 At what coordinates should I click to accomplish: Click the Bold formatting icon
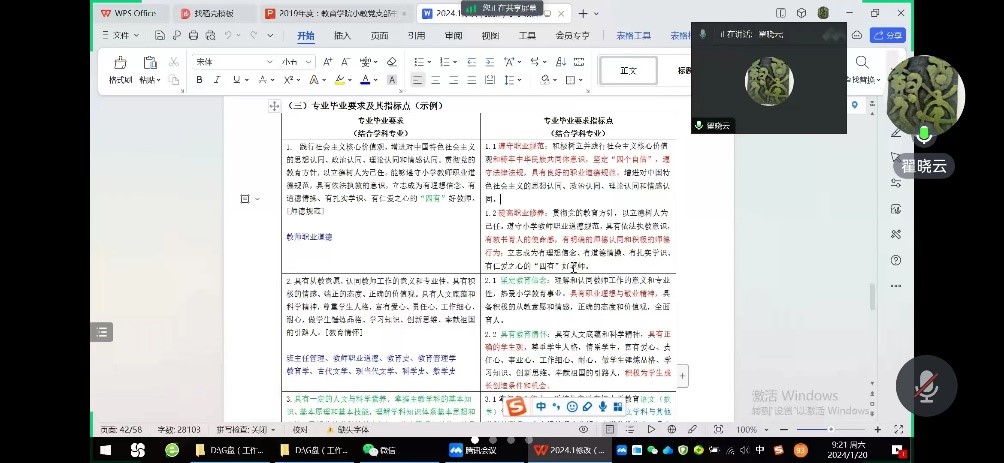coord(198,80)
